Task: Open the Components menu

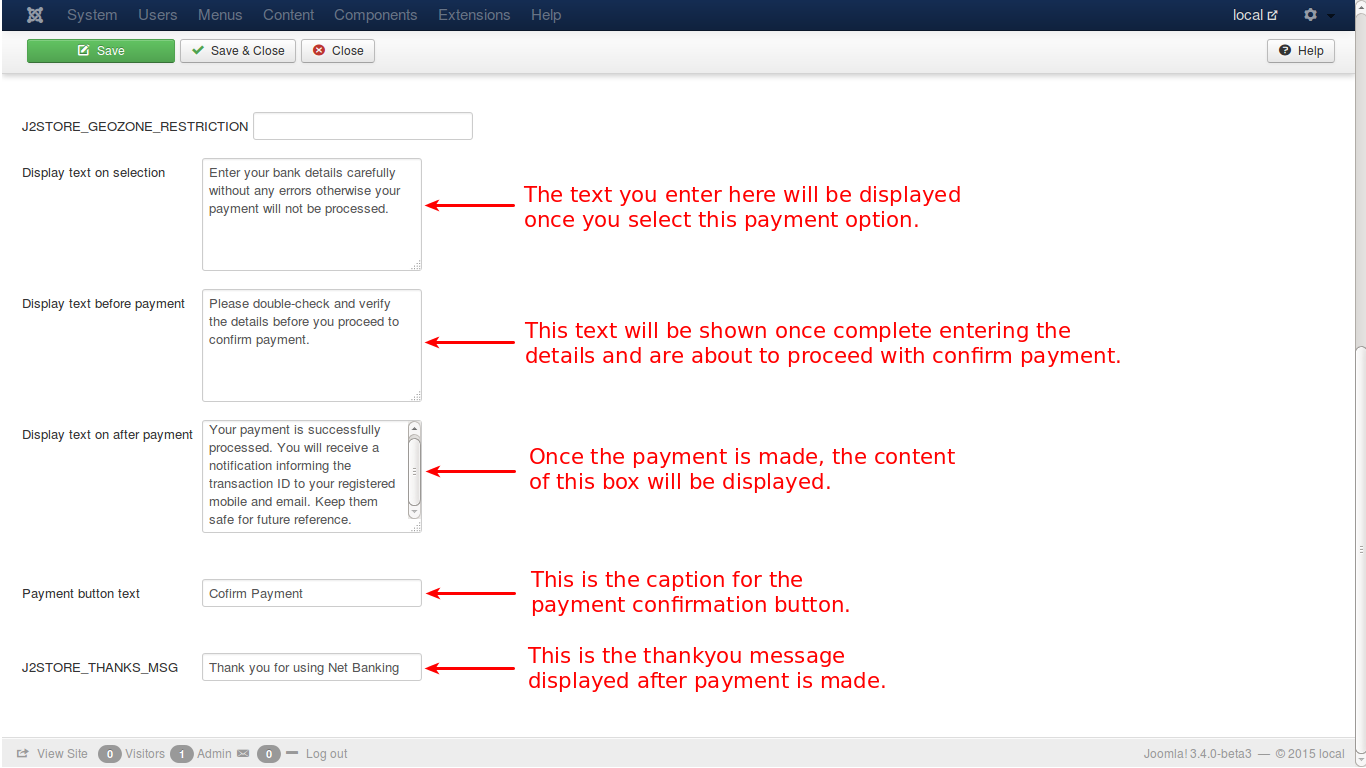Action: [x=376, y=15]
